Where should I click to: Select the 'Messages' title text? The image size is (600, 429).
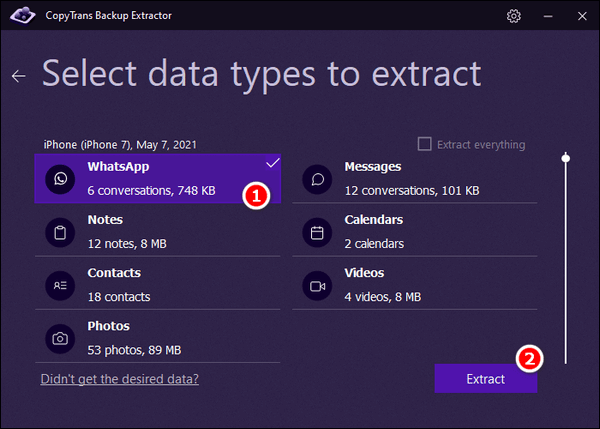[x=373, y=167]
